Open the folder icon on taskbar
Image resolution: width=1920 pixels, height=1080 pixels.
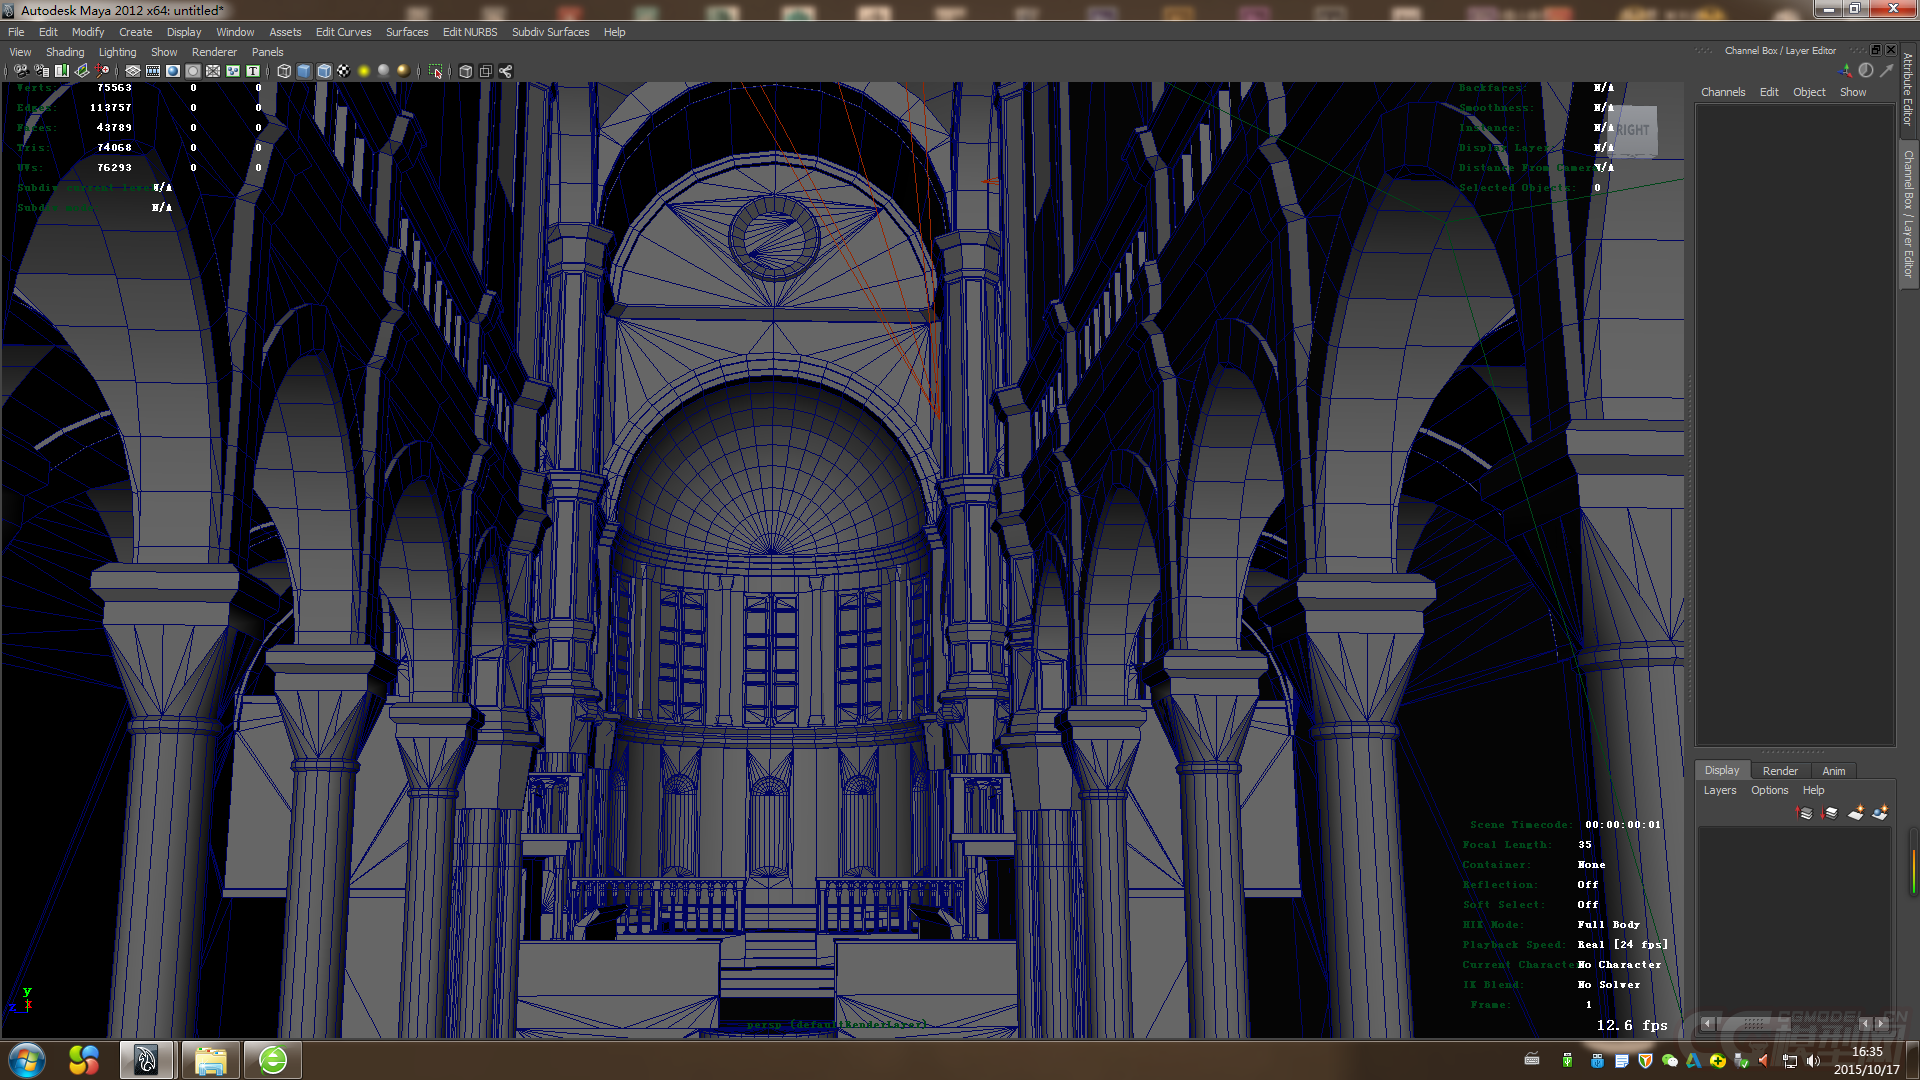click(210, 1060)
